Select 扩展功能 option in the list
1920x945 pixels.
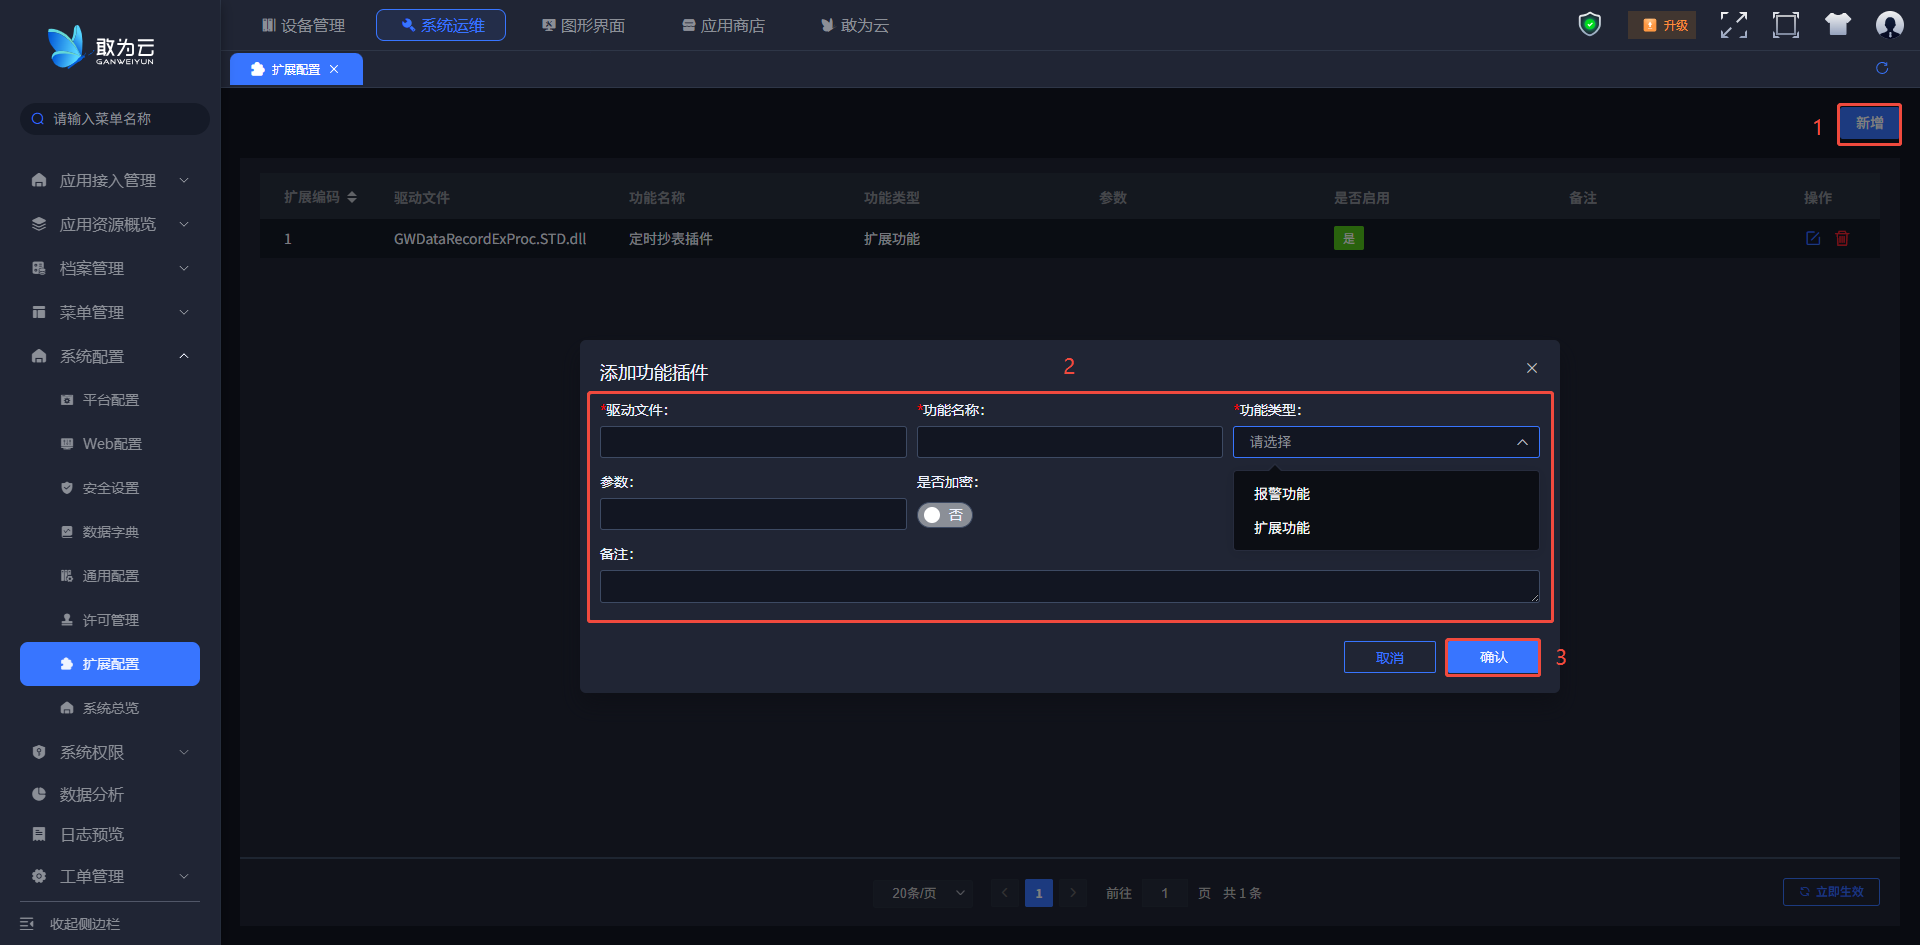(x=1282, y=528)
